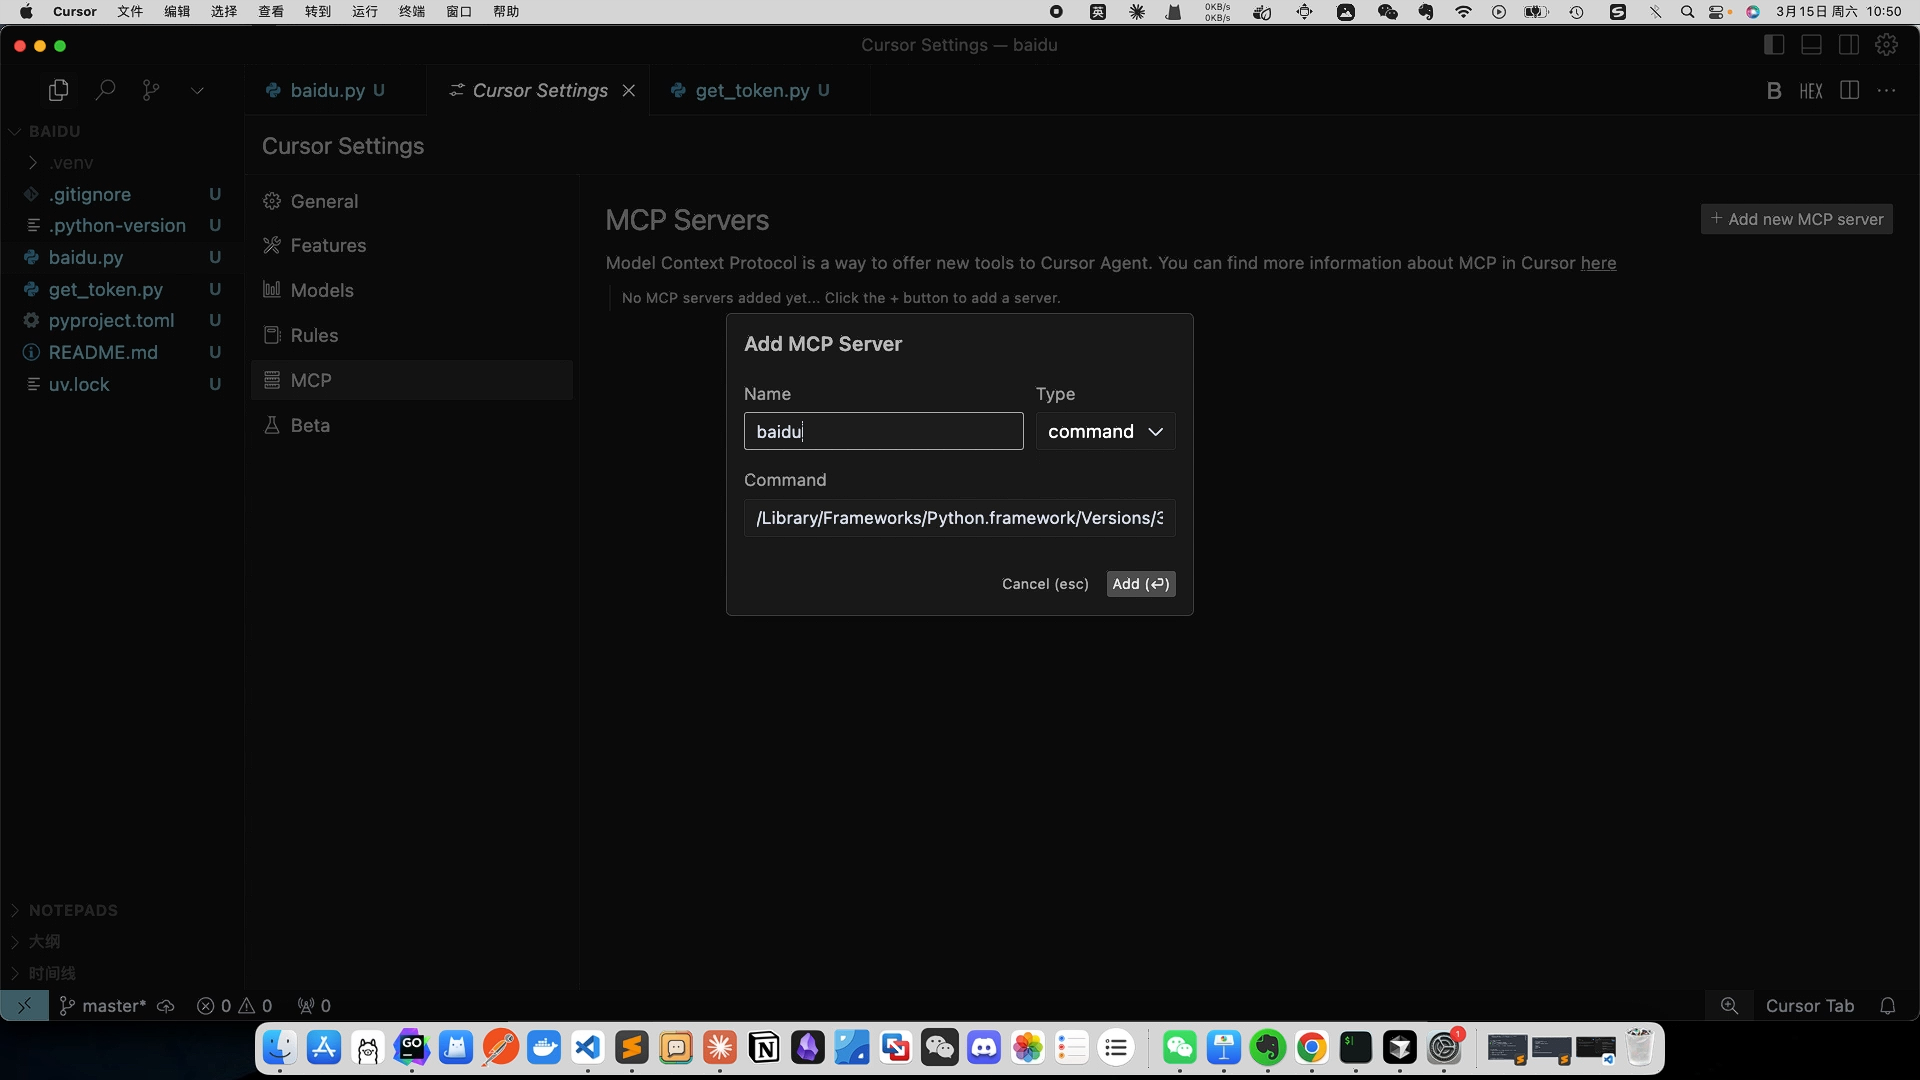Viewport: 1920px width, 1080px height.
Task: Click ports forwarded status item
Action: pyautogui.click(x=314, y=1006)
